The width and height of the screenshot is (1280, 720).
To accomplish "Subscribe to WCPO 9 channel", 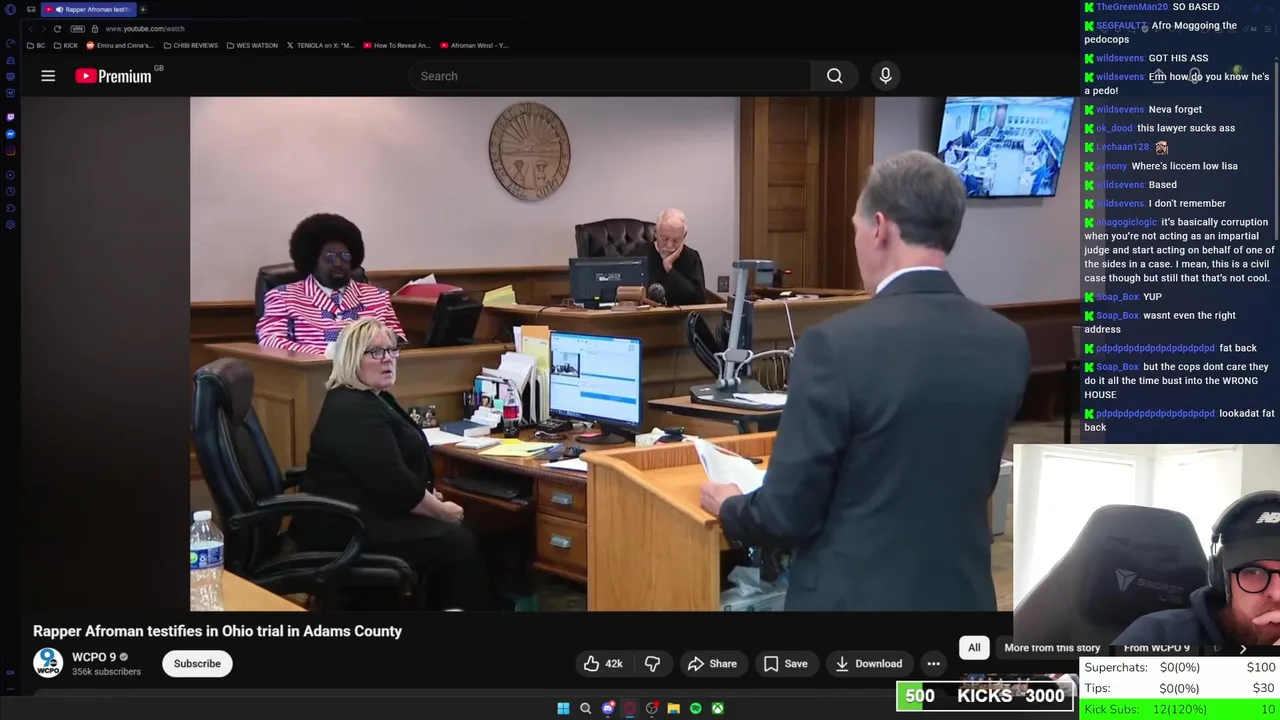I will [197, 663].
